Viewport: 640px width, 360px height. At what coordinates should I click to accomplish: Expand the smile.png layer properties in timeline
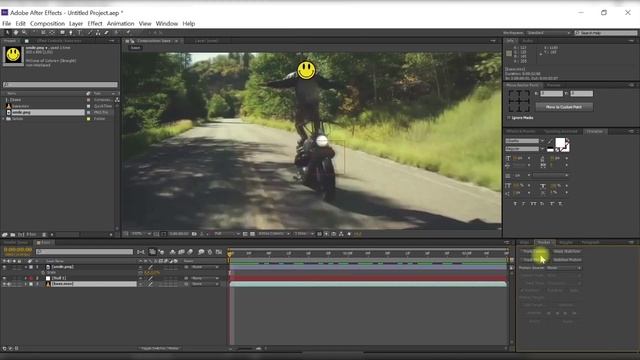(26, 267)
